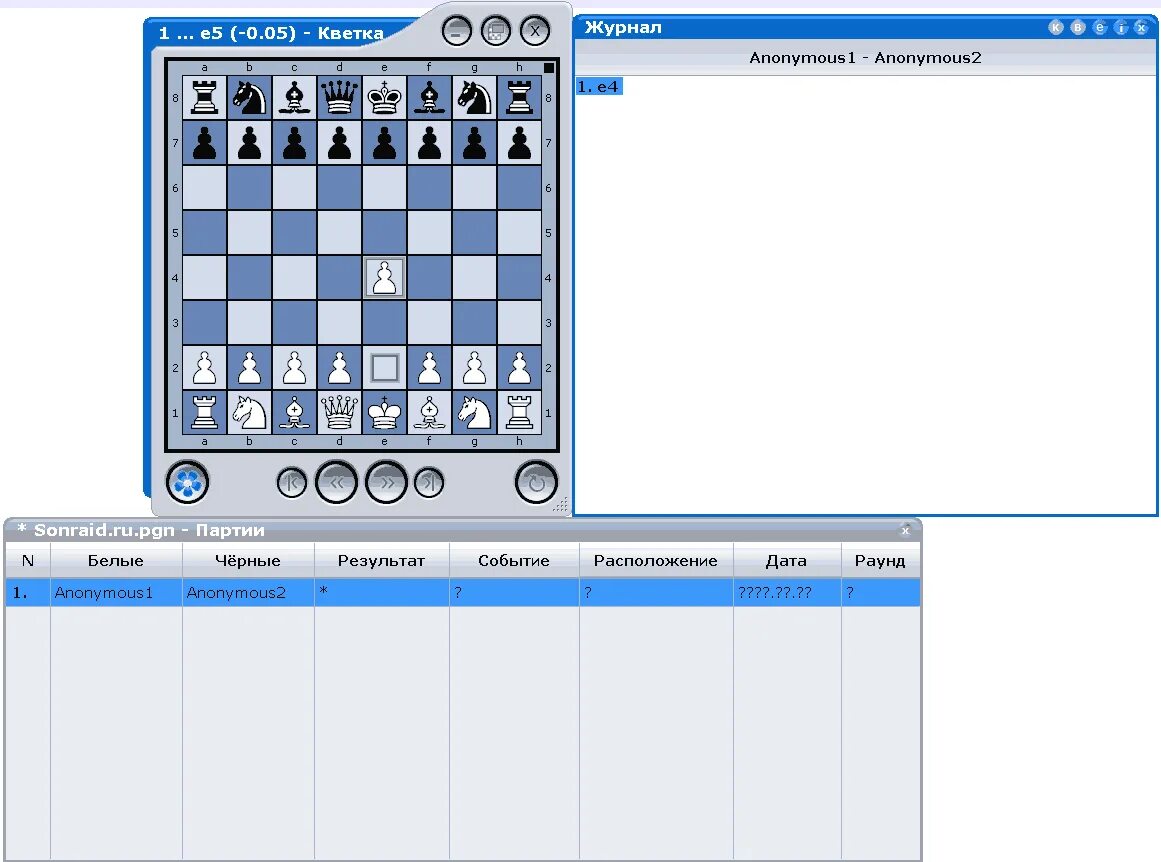Click the white bishop on f1
1161x862 pixels.
tap(429, 412)
